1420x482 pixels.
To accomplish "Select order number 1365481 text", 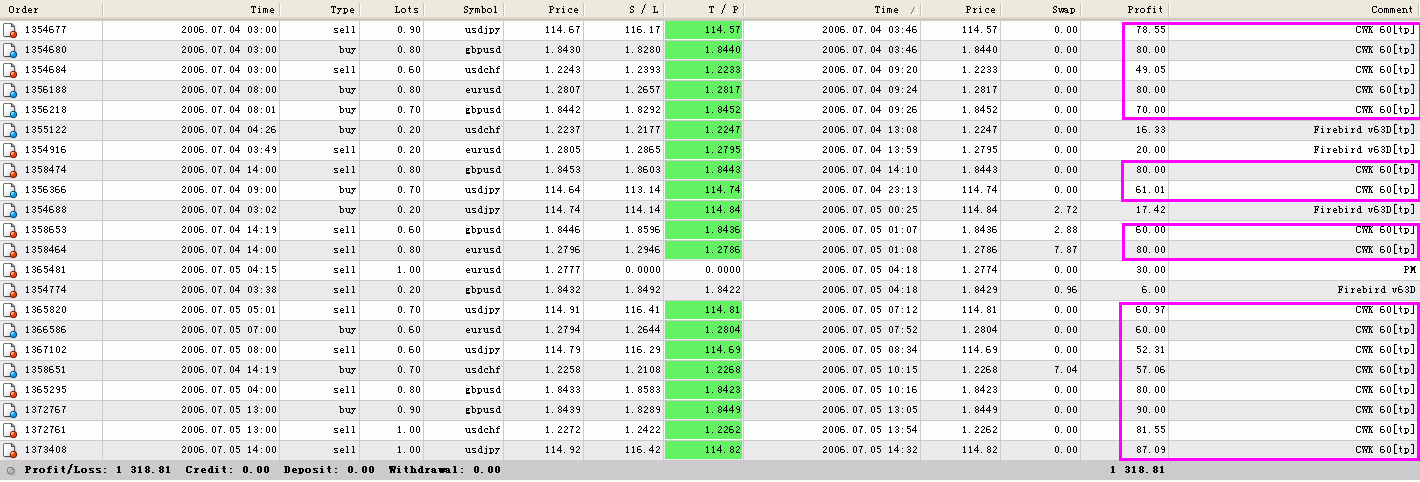I will [46, 270].
